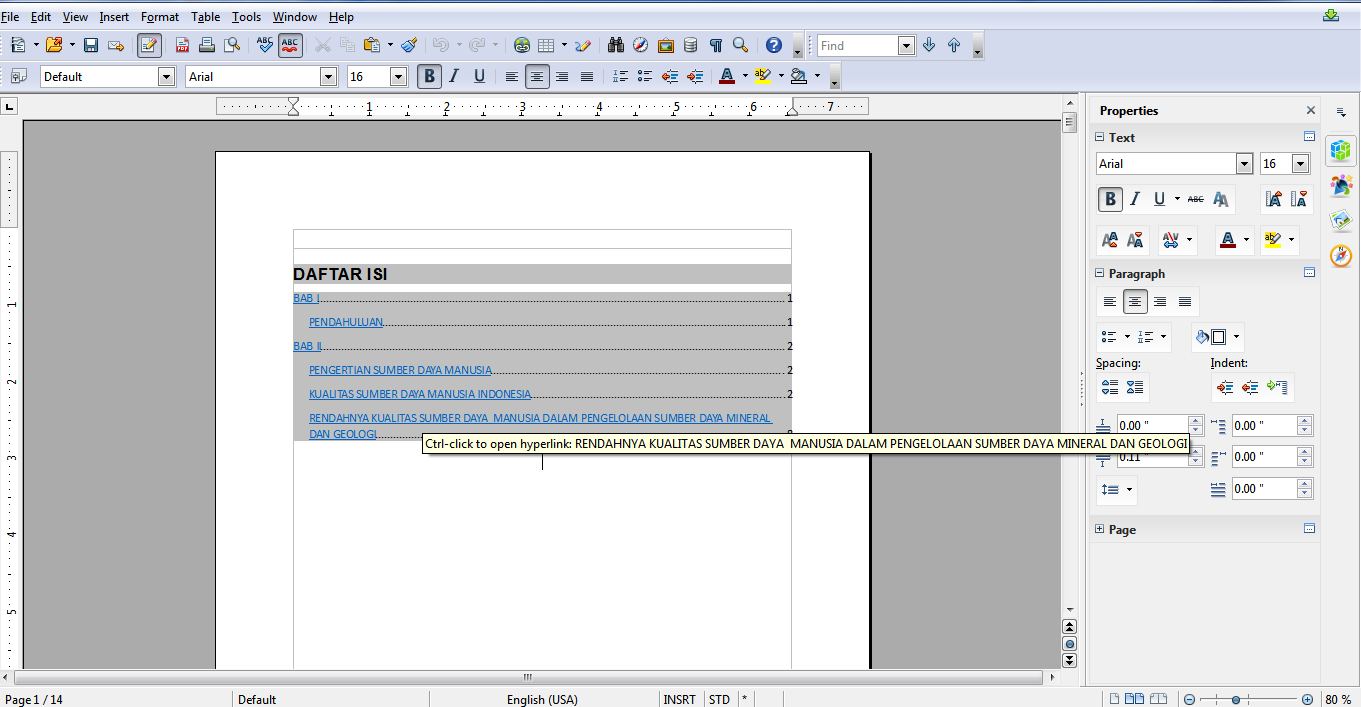Open the Table menu

[x=205, y=16]
